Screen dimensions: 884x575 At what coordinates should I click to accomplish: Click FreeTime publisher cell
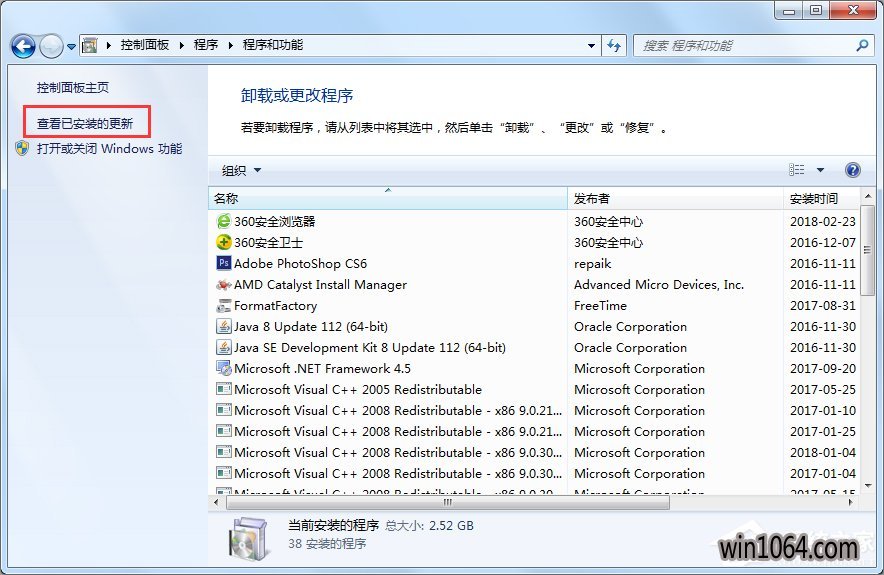click(600, 306)
